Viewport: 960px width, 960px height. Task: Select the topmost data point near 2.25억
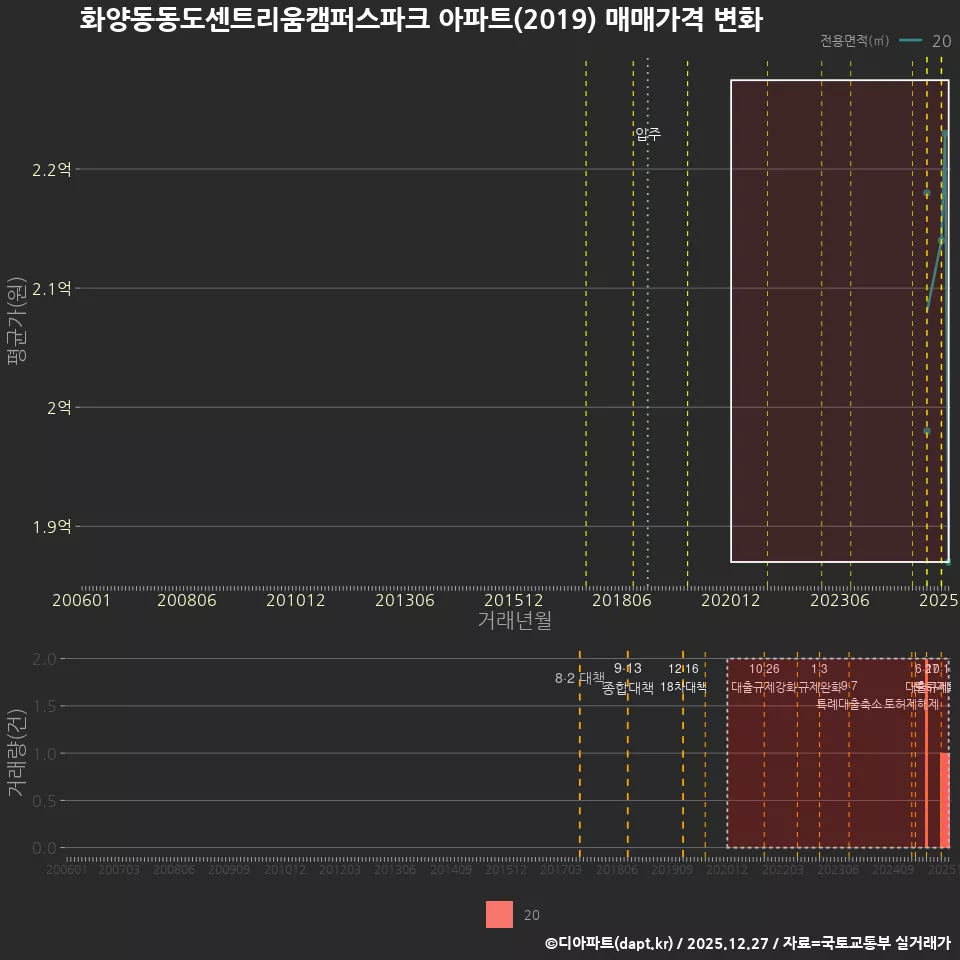[x=944, y=131]
